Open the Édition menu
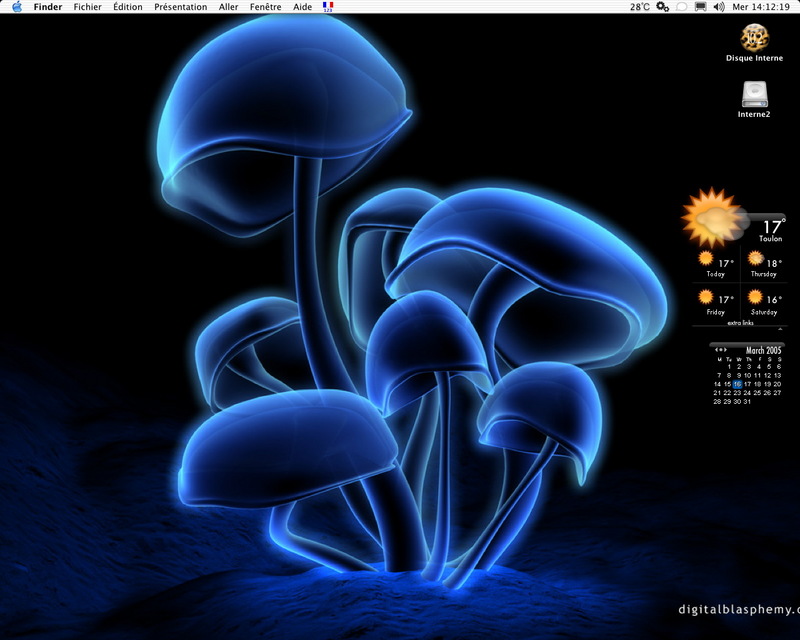Screen dimensions: 800x640 pyautogui.click(x=128, y=7)
